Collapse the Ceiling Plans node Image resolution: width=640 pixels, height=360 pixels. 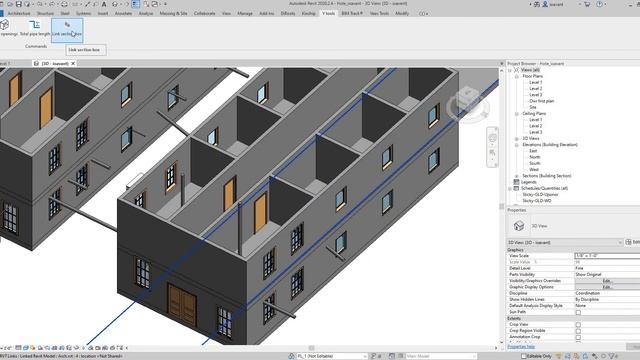point(517,114)
